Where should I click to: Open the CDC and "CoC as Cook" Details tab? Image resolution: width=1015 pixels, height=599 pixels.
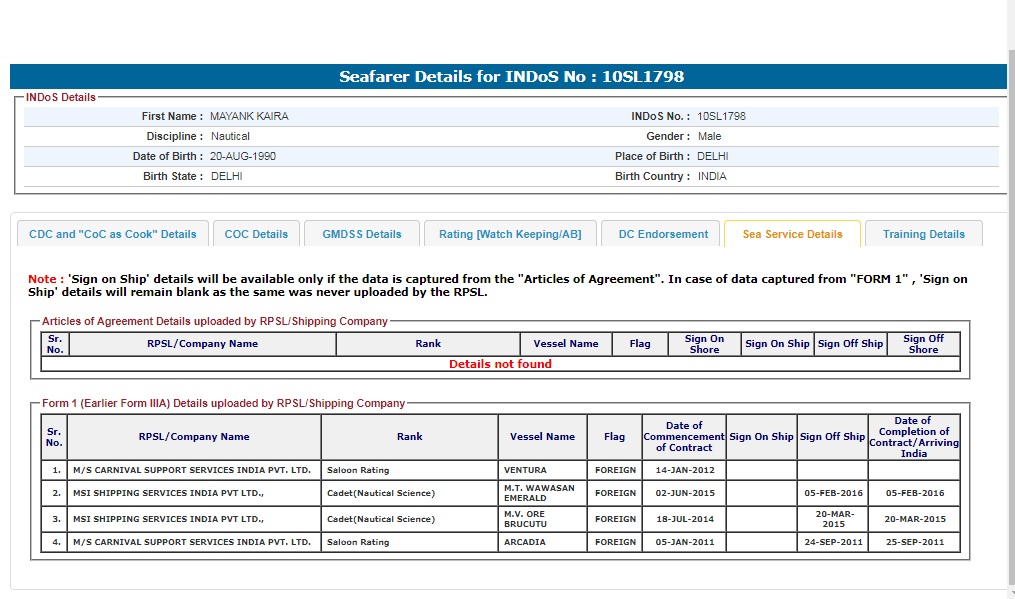coord(113,234)
